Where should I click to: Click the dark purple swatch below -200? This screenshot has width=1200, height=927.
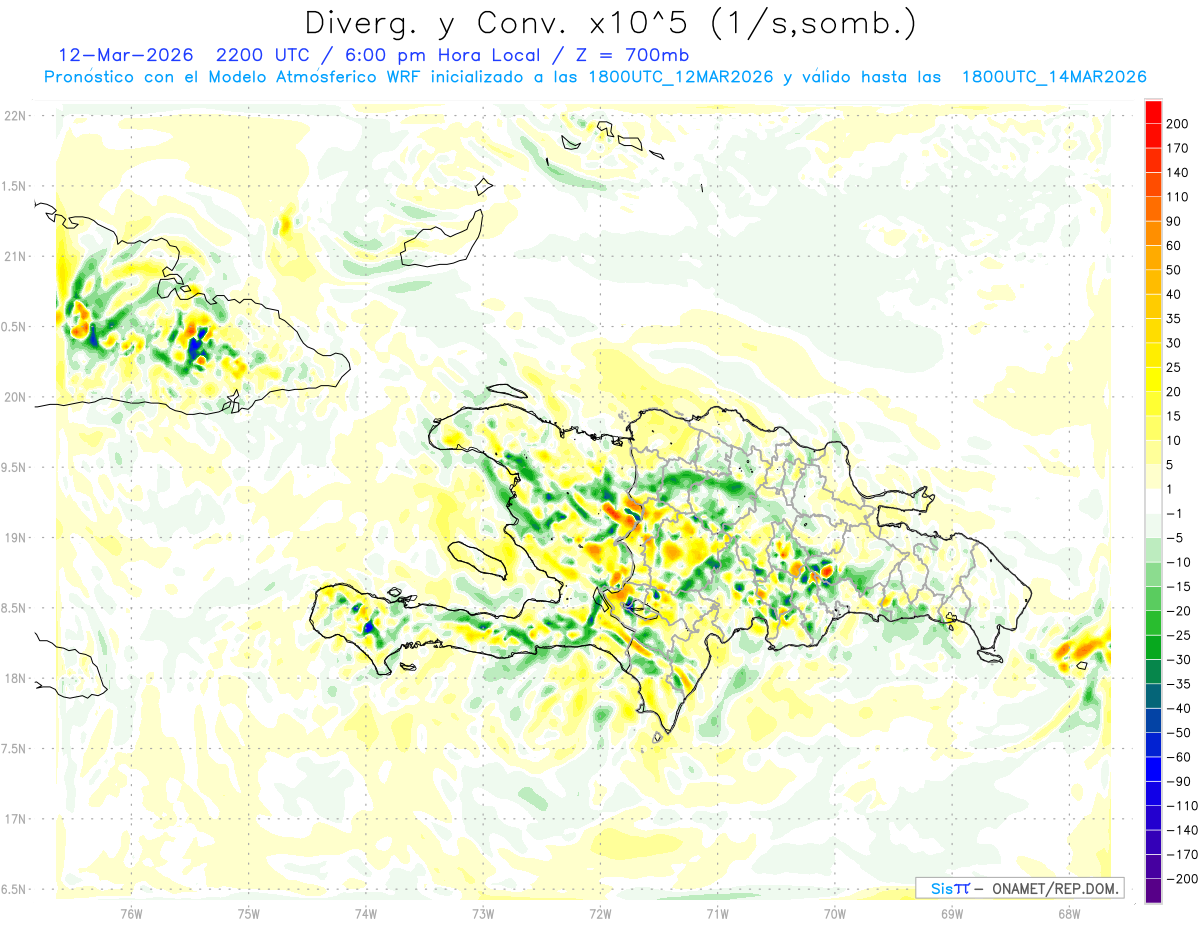pos(1153,890)
